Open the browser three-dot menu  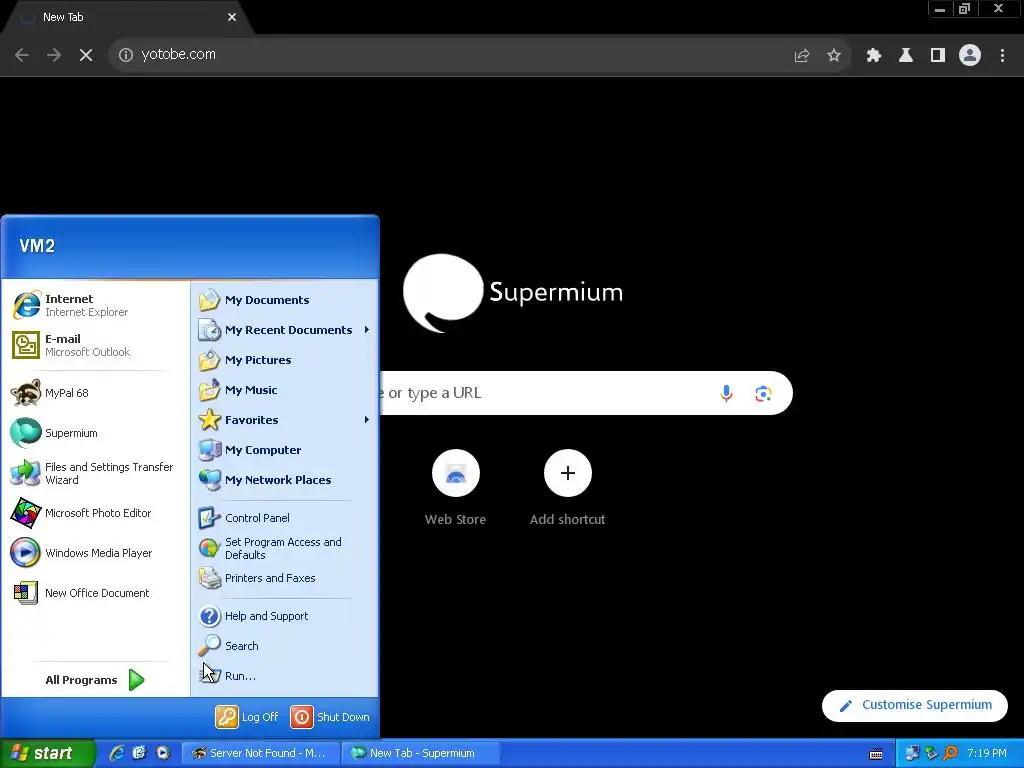(1002, 56)
